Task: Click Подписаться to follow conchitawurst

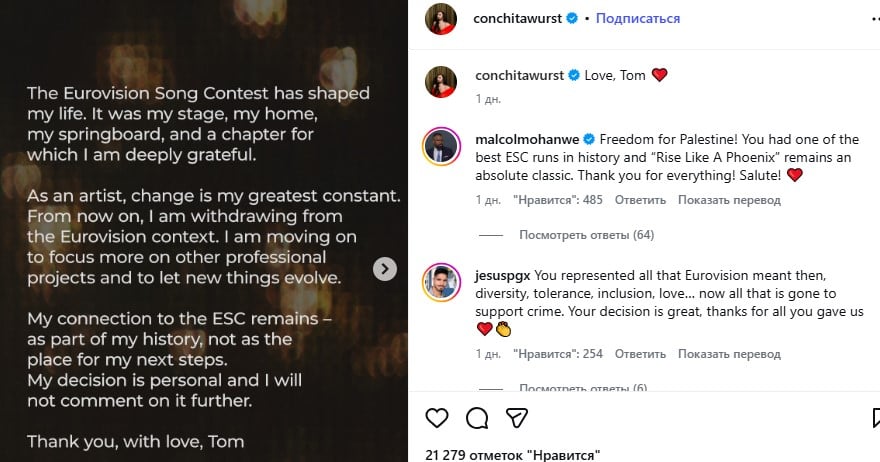Action: click(x=638, y=18)
